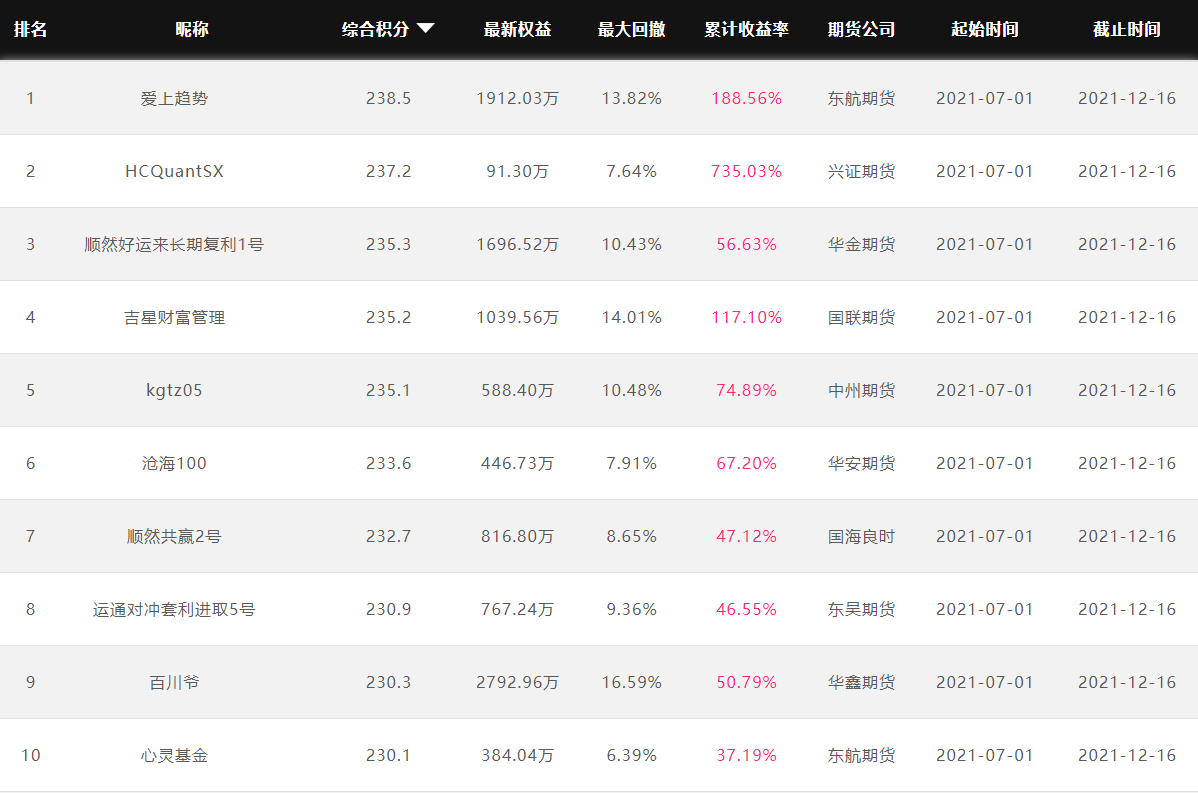Screen dimensions: 1198x793
Task: Click the 最新权益 column header
Action: pos(517,29)
